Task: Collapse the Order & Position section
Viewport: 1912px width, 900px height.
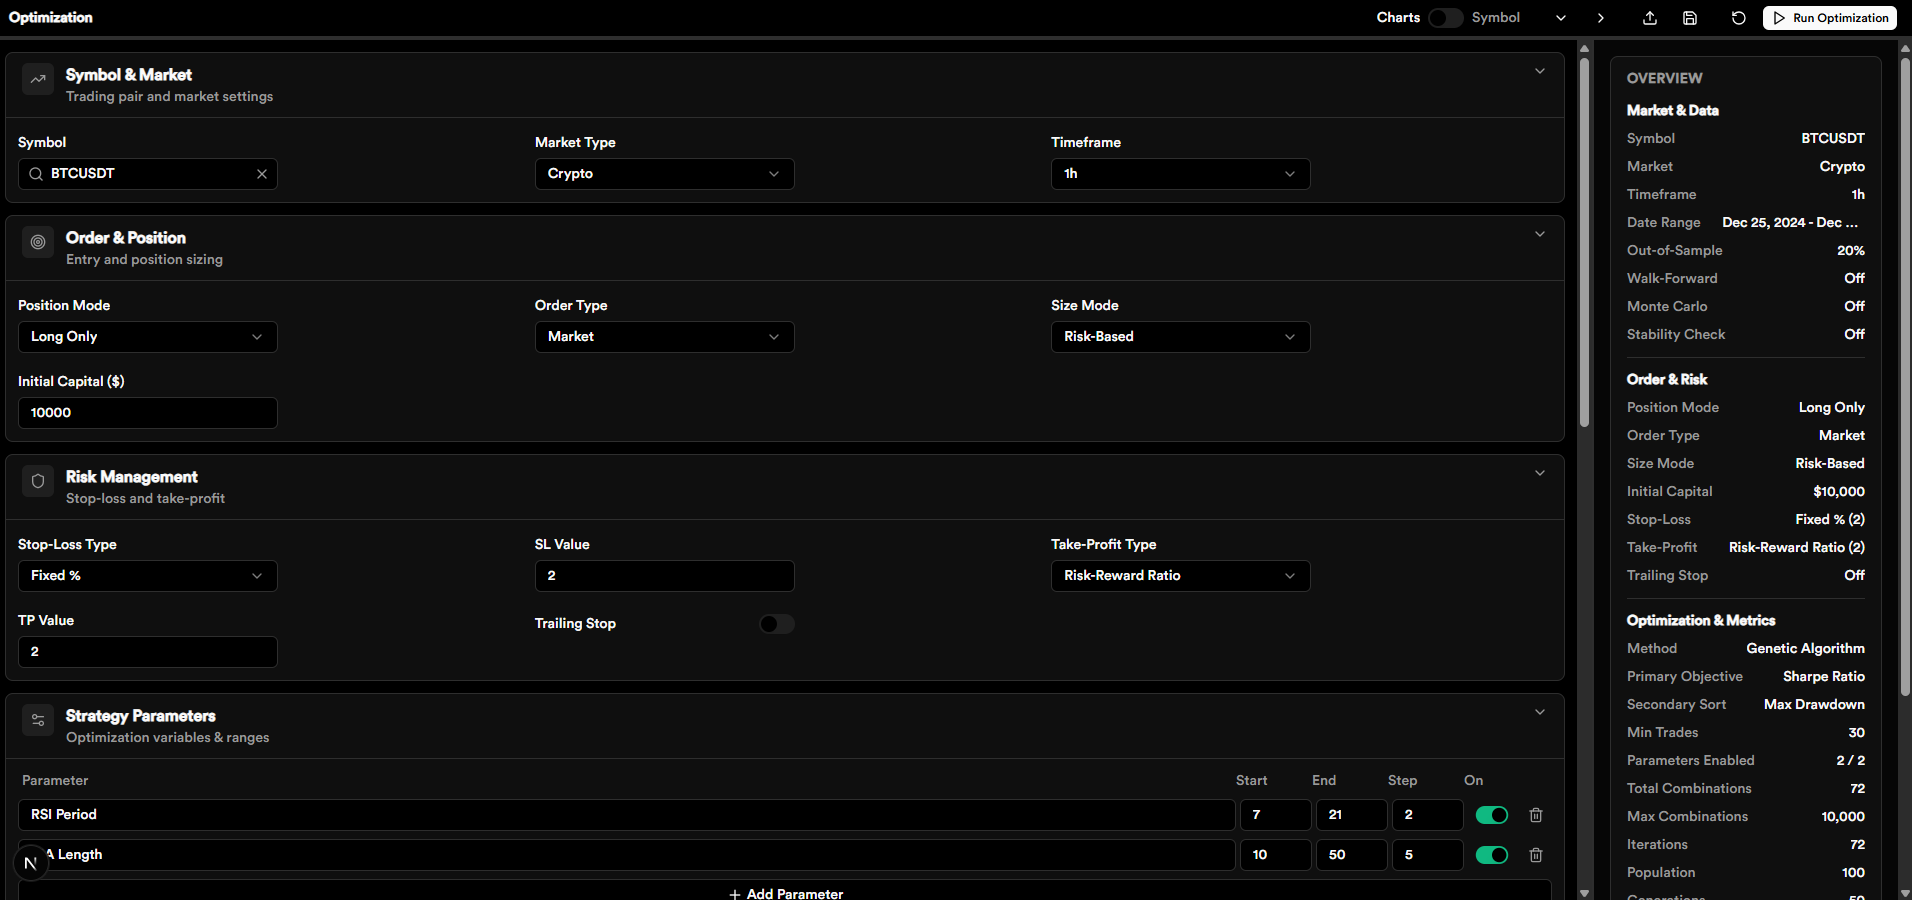Action: tap(1539, 234)
